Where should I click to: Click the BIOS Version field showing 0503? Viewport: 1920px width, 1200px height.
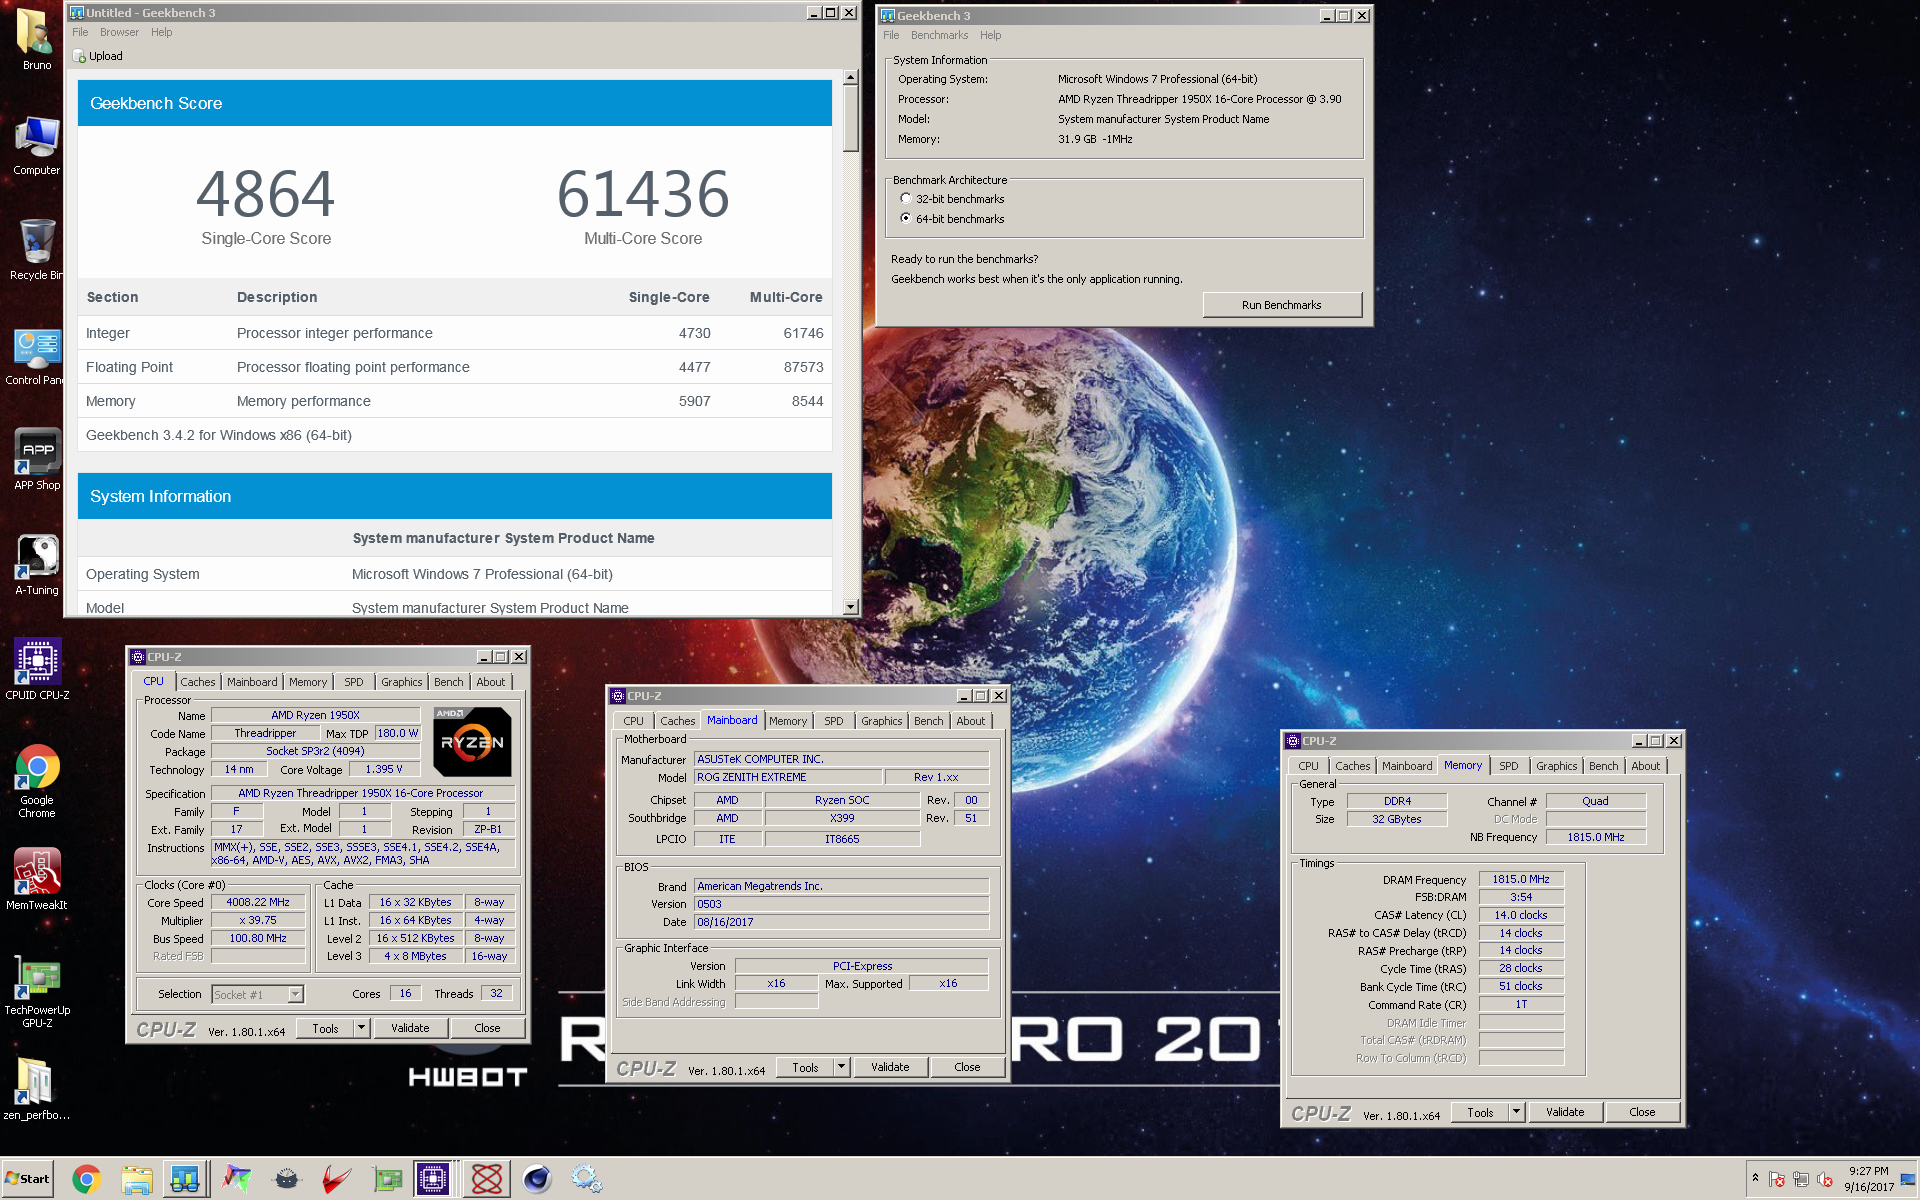click(x=841, y=904)
